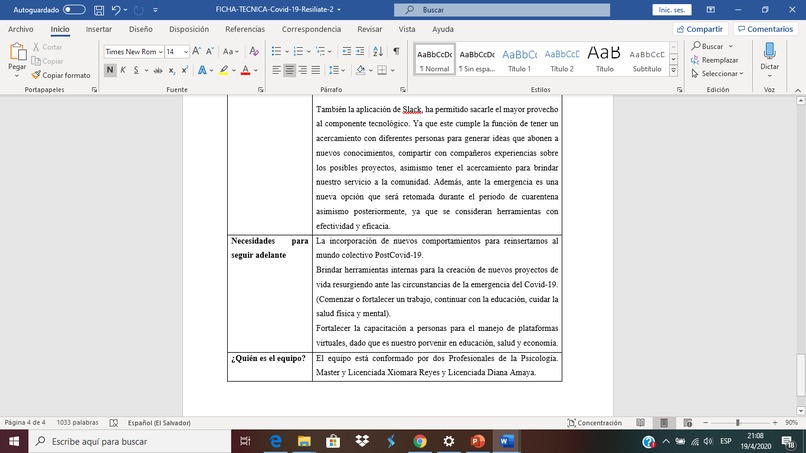806x453 pixels.
Task: Sort the selected text alphabetically
Action: (378, 51)
